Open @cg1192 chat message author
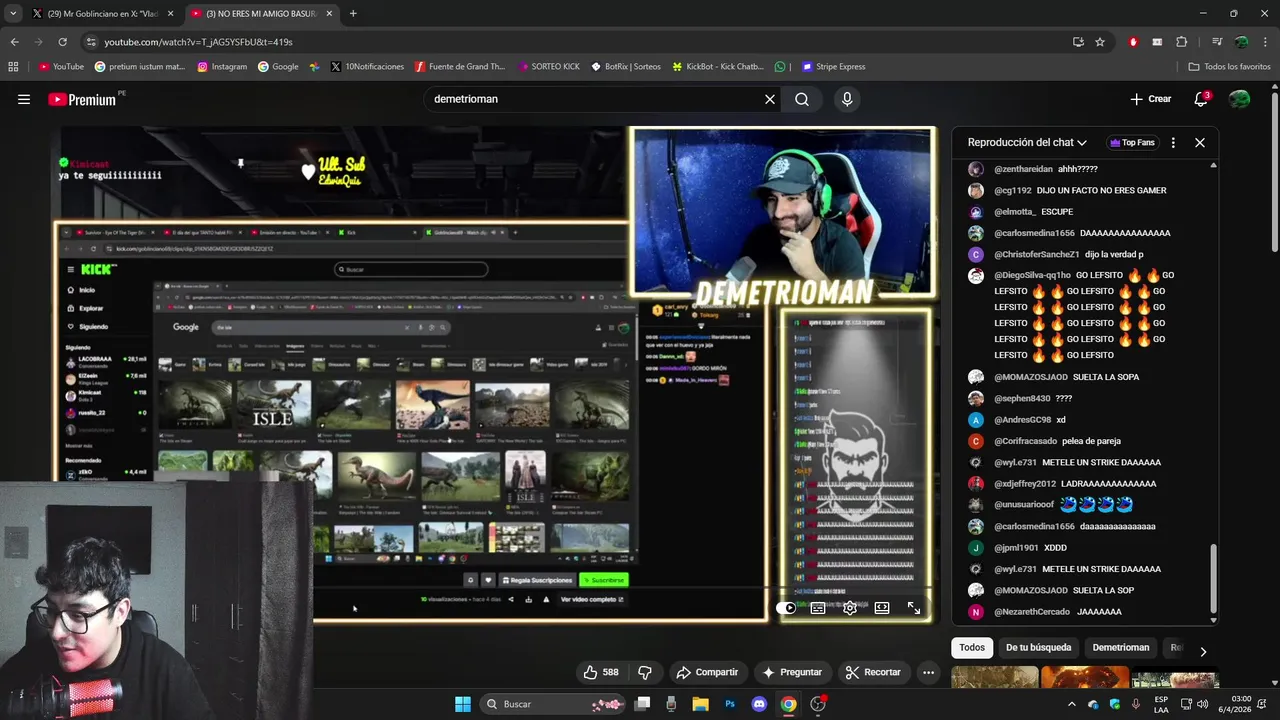Image resolution: width=1280 pixels, height=720 pixels. pyautogui.click(x=1012, y=190)
